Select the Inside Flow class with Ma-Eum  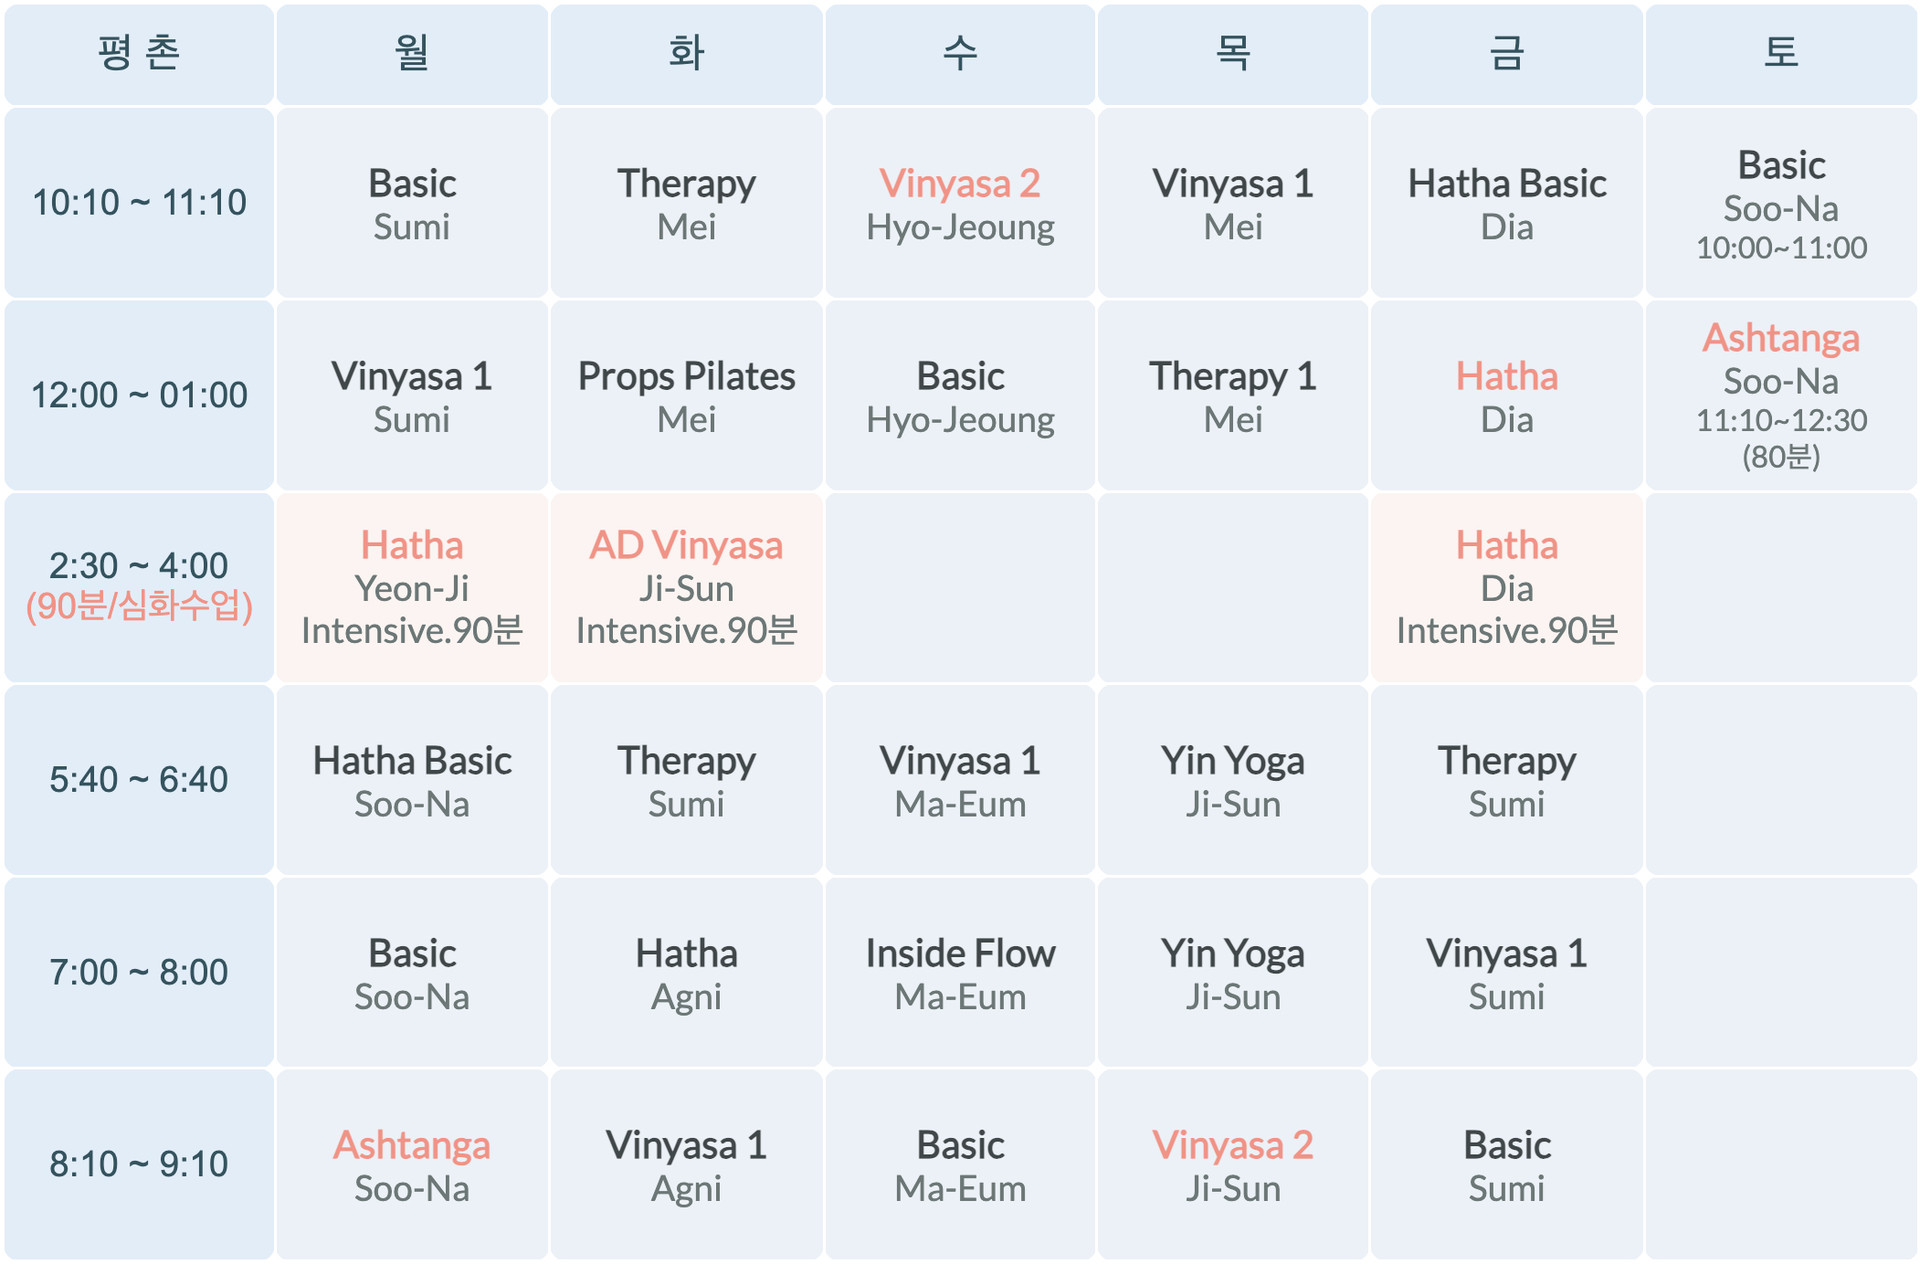(x=960, y=973)
